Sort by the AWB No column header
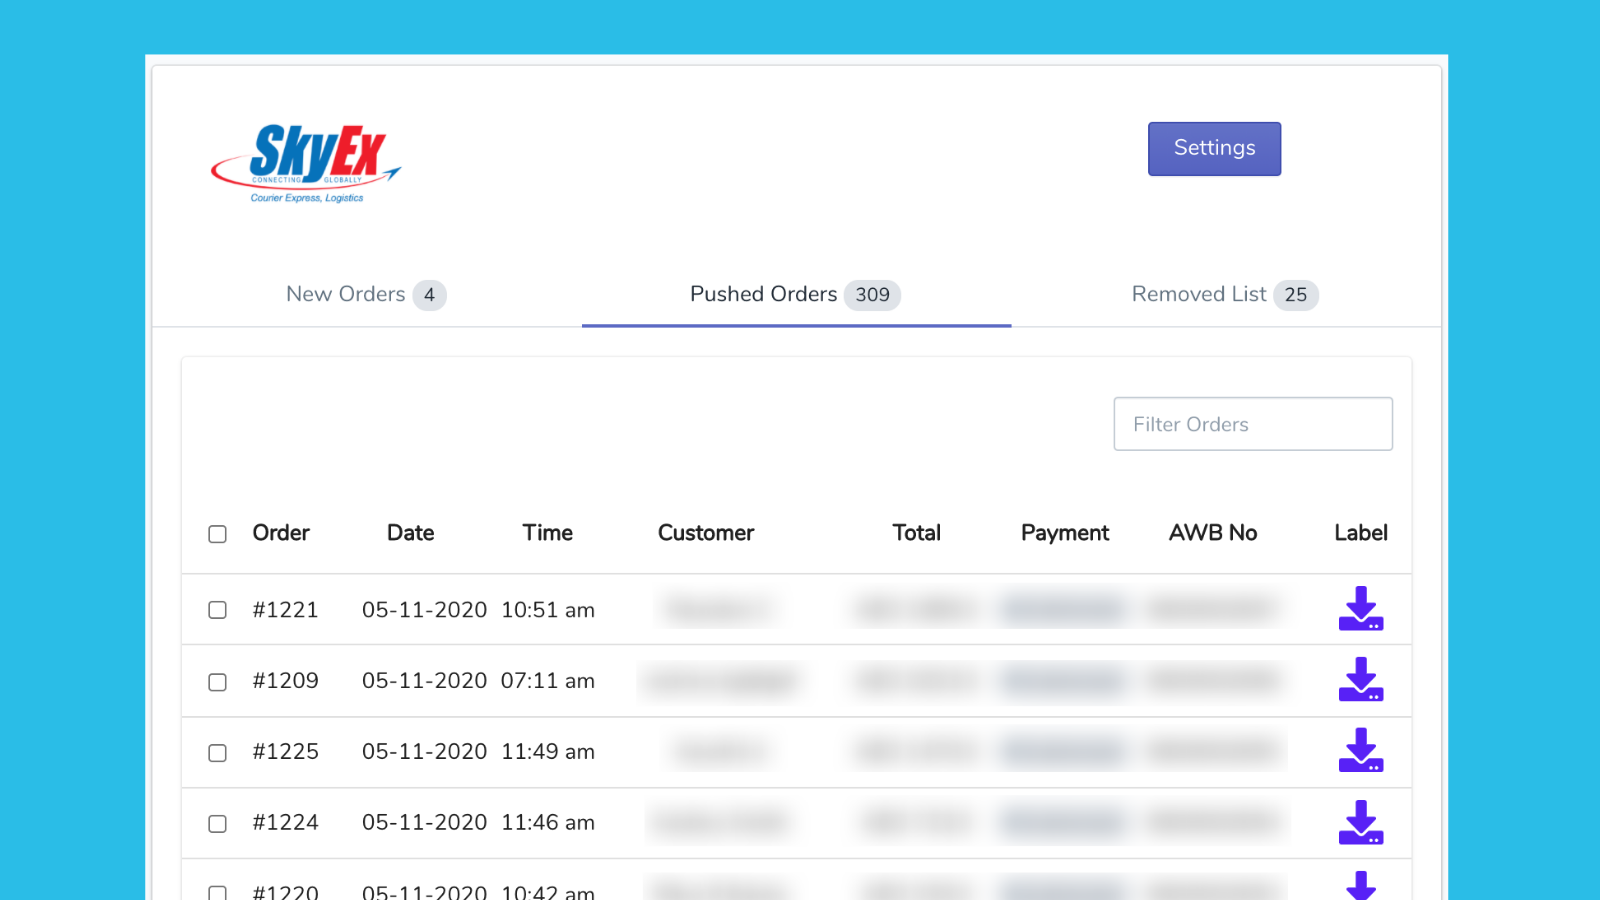Image resolution: width=1600 pixels, height=900 pixels. [1212, 533]
